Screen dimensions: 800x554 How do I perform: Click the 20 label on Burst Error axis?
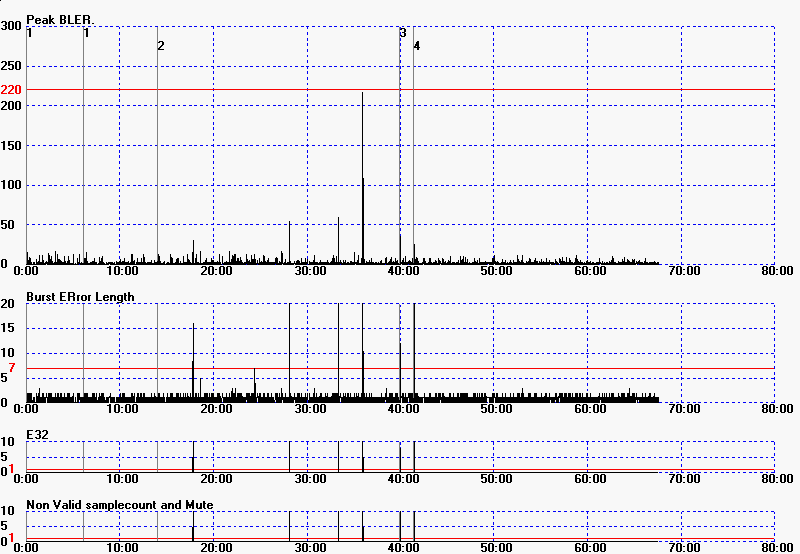(6, 304)
